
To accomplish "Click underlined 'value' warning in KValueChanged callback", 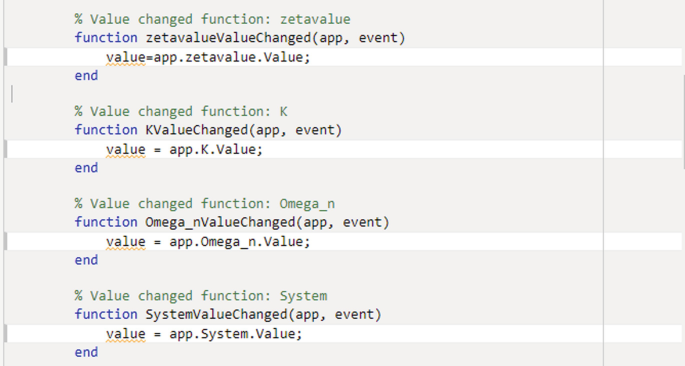I will coord(126,150).
